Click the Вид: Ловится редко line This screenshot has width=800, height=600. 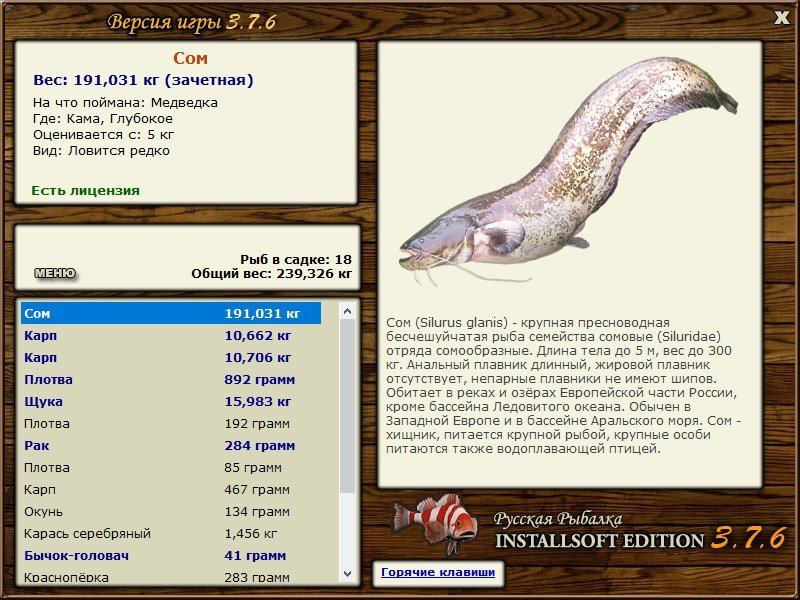tap(101, 151)
